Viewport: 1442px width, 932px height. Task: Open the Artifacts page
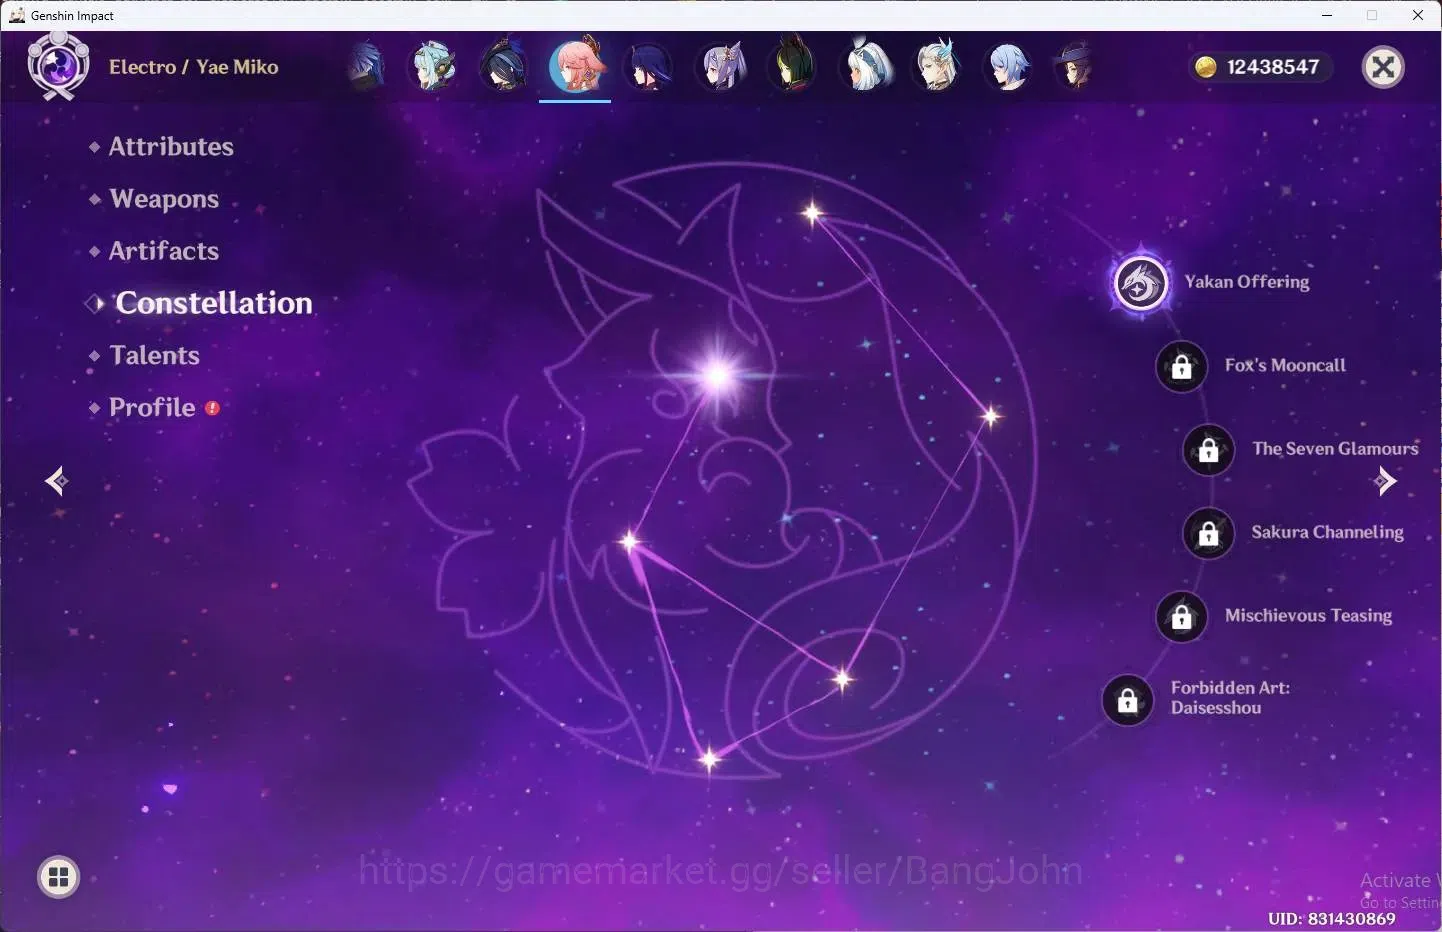coord(164,251)
